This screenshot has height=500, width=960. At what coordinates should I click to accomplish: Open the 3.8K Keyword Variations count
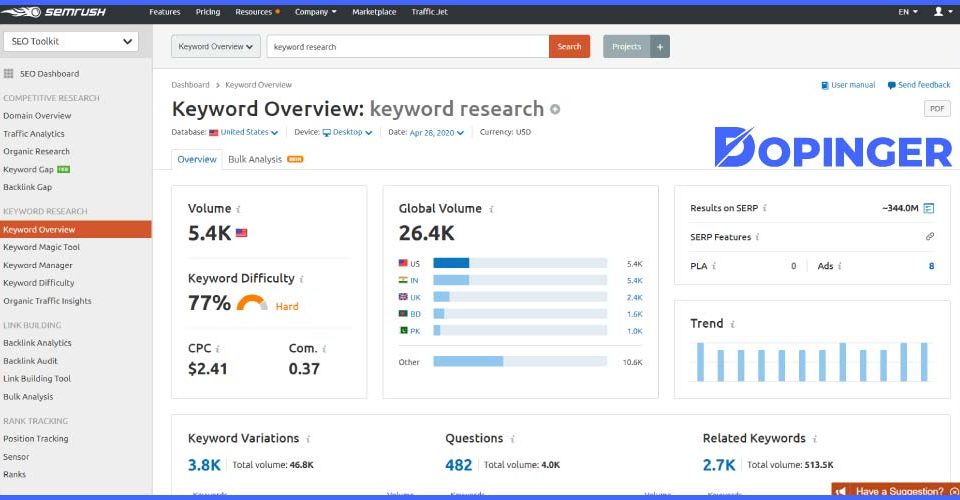point(204,465)
